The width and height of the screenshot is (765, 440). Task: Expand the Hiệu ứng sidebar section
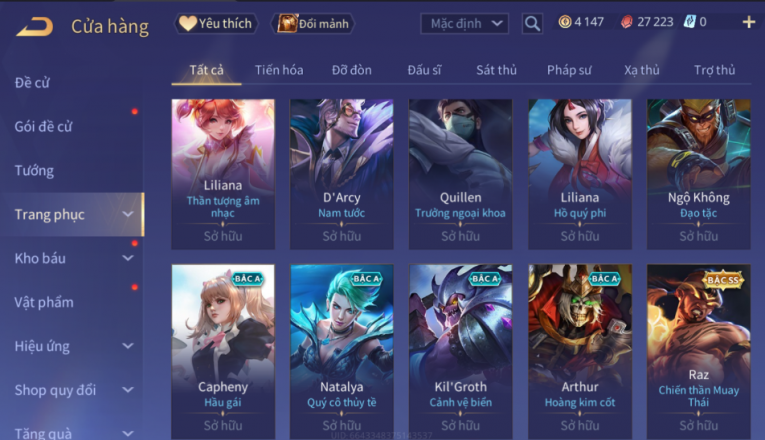72,346
